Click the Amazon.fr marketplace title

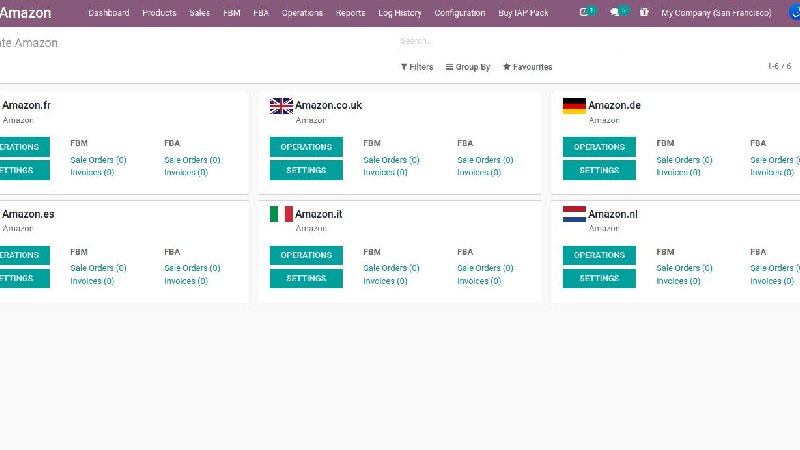[x=26, y=106]
